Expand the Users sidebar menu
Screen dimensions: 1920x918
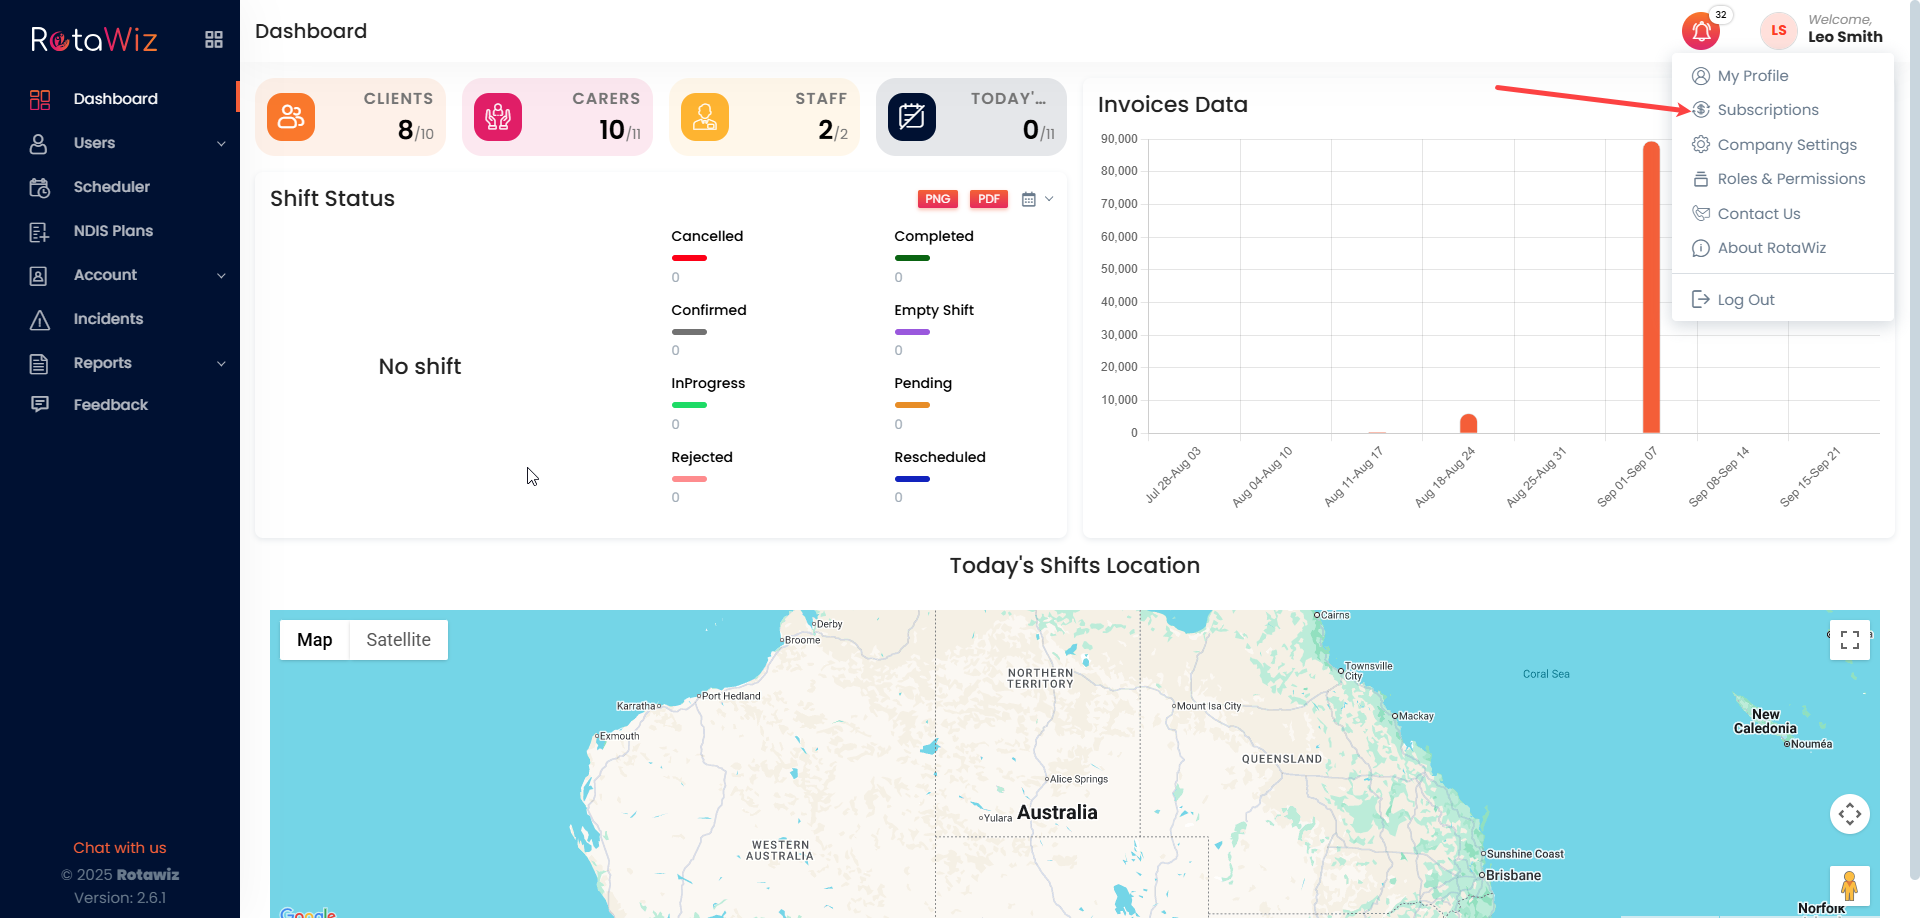(x=128, y=143)
